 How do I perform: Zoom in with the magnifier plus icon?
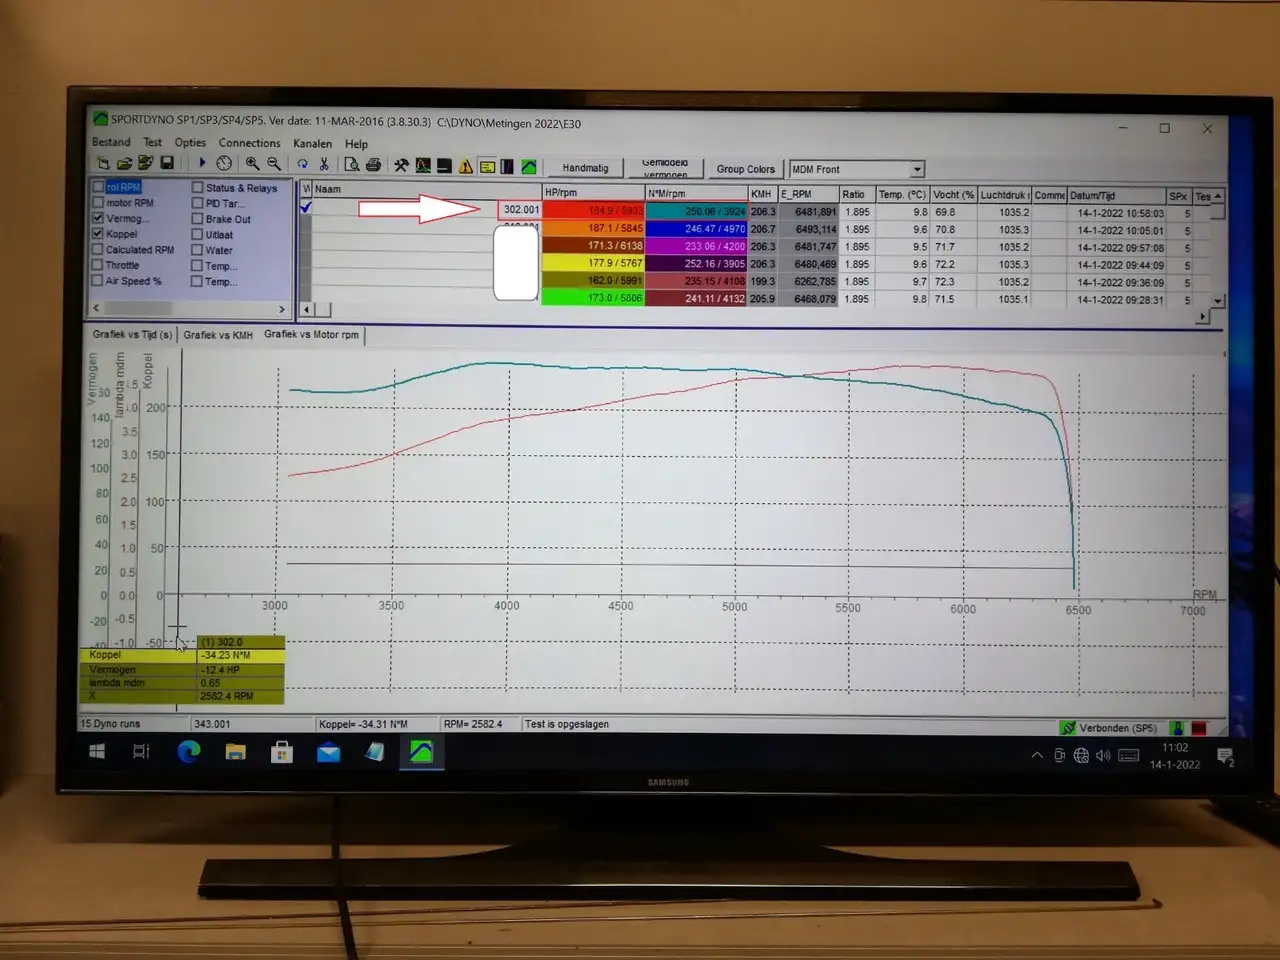coord(253,164)
